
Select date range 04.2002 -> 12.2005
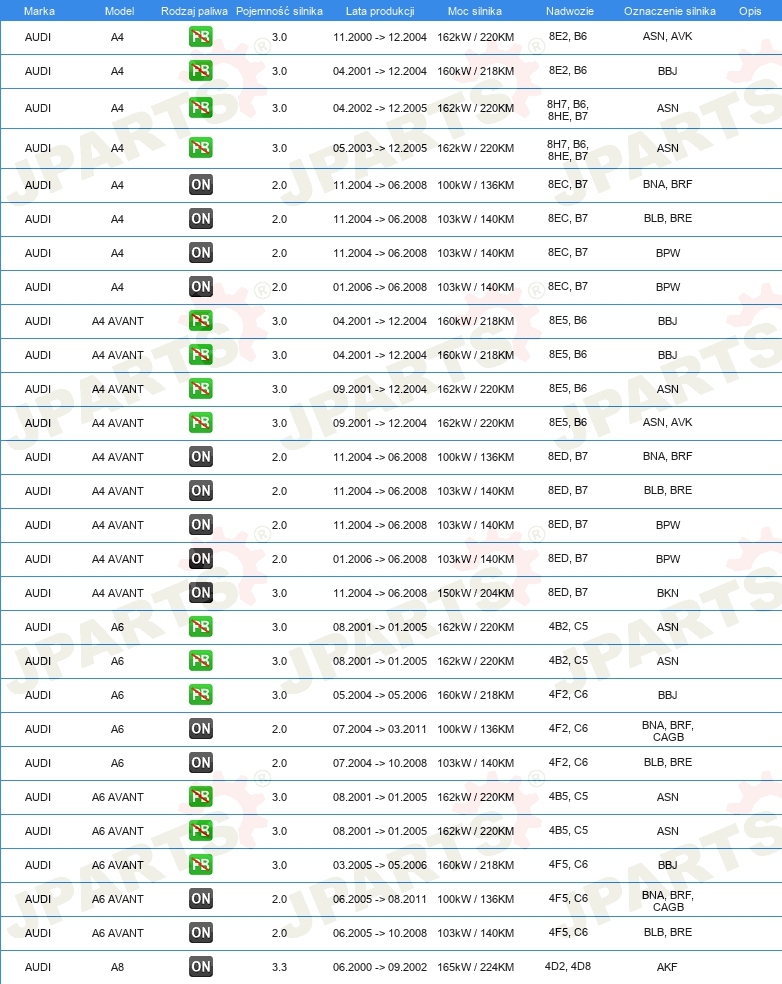click(x=380, y=108)
